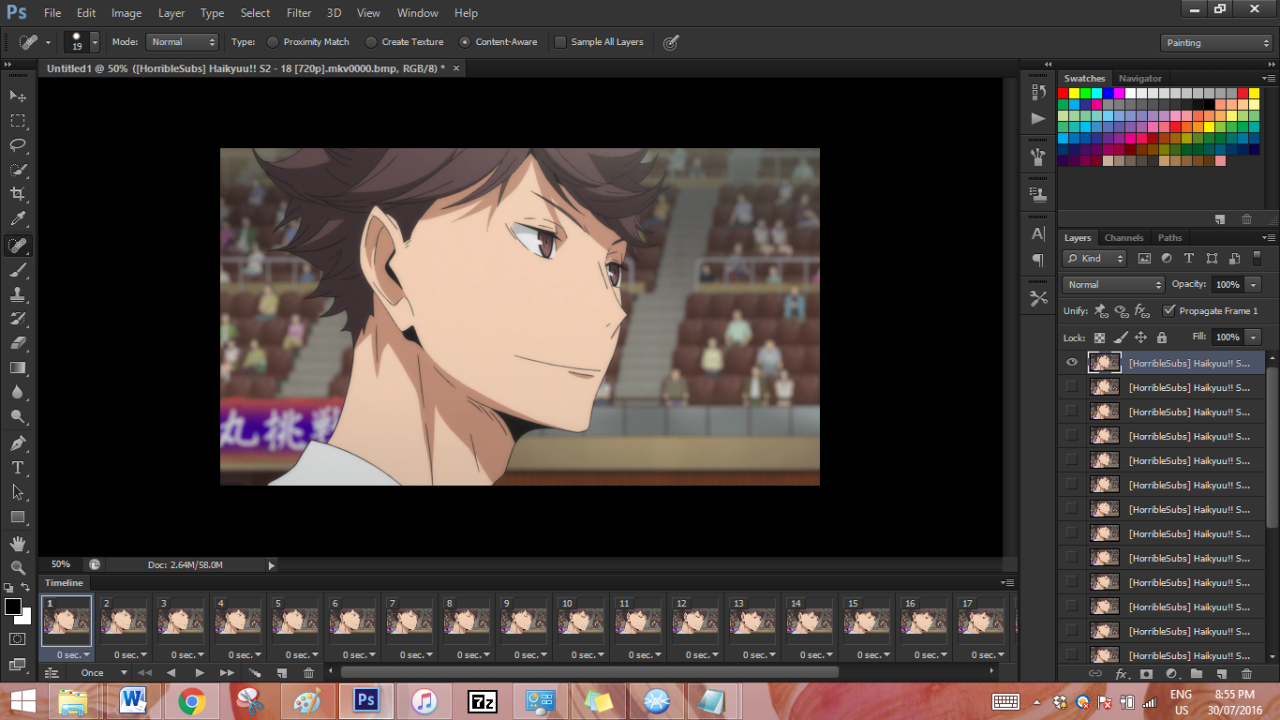Open the Layer menu
This screenshot has width=1280, height=720.
point(171,13)
